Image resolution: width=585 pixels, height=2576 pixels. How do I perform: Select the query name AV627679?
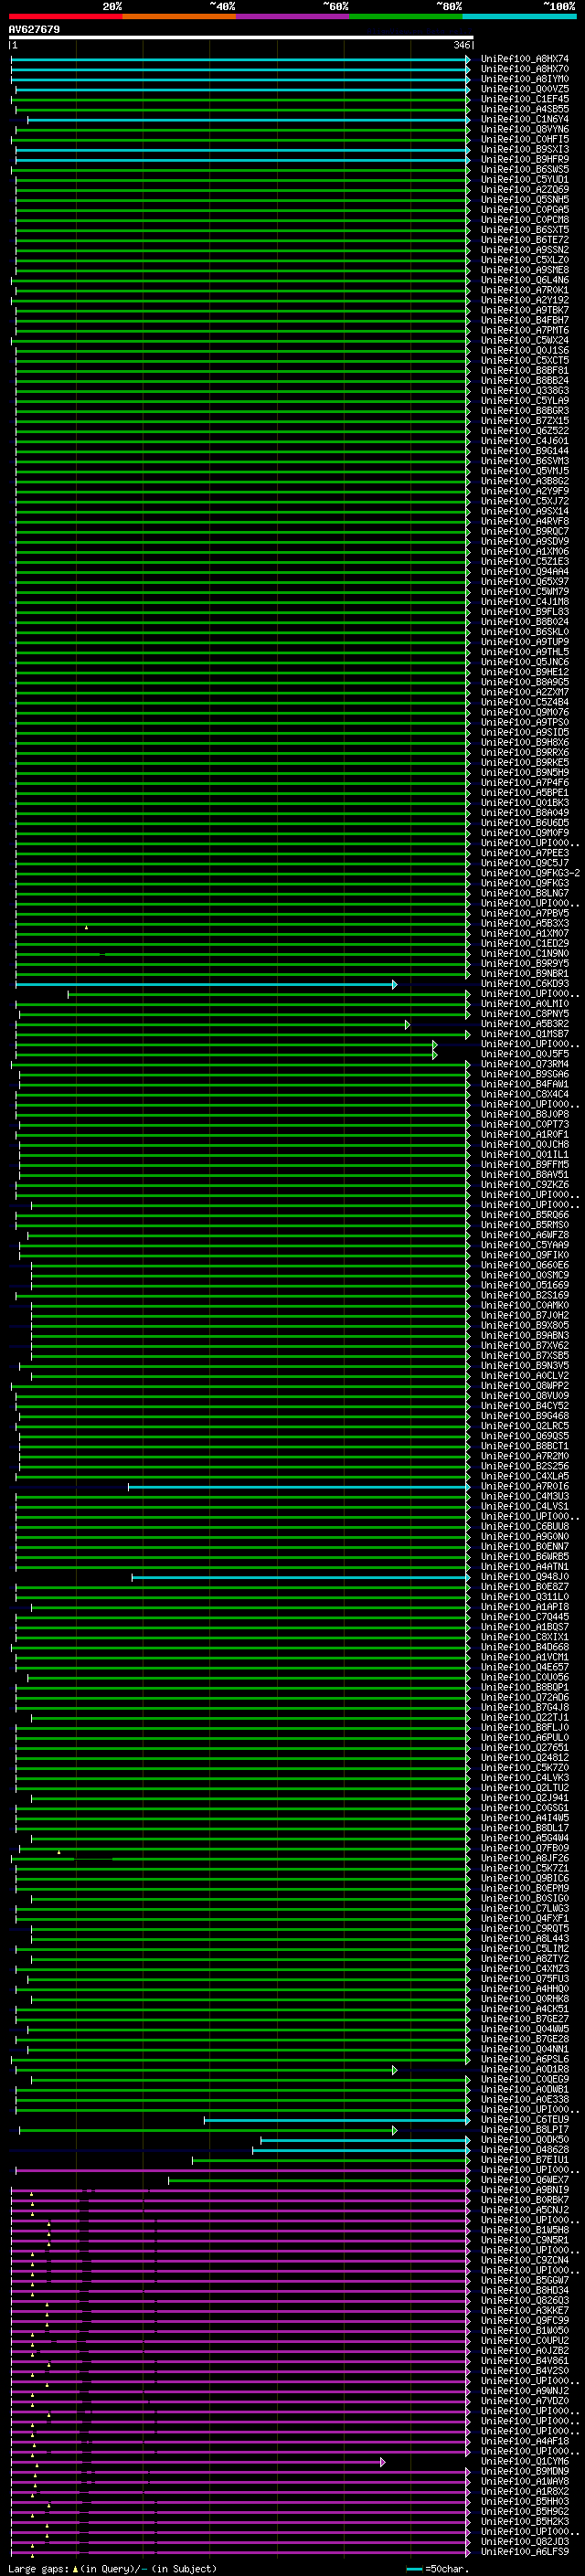(34, 29)
